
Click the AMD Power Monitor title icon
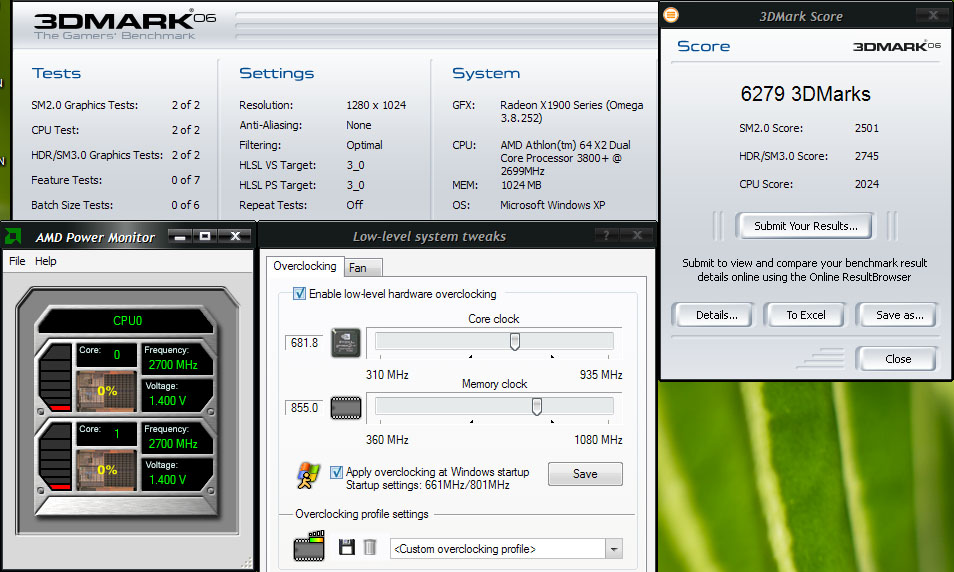click(13, 236)
